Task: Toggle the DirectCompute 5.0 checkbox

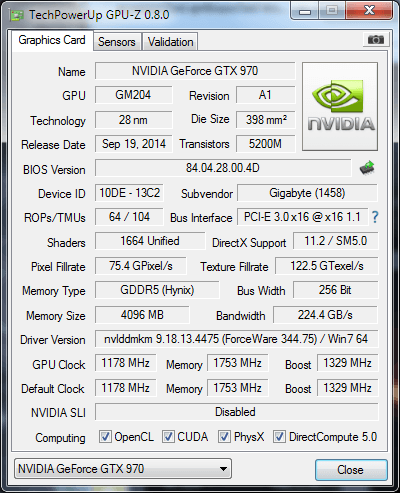Action: [x=279, y=436]
